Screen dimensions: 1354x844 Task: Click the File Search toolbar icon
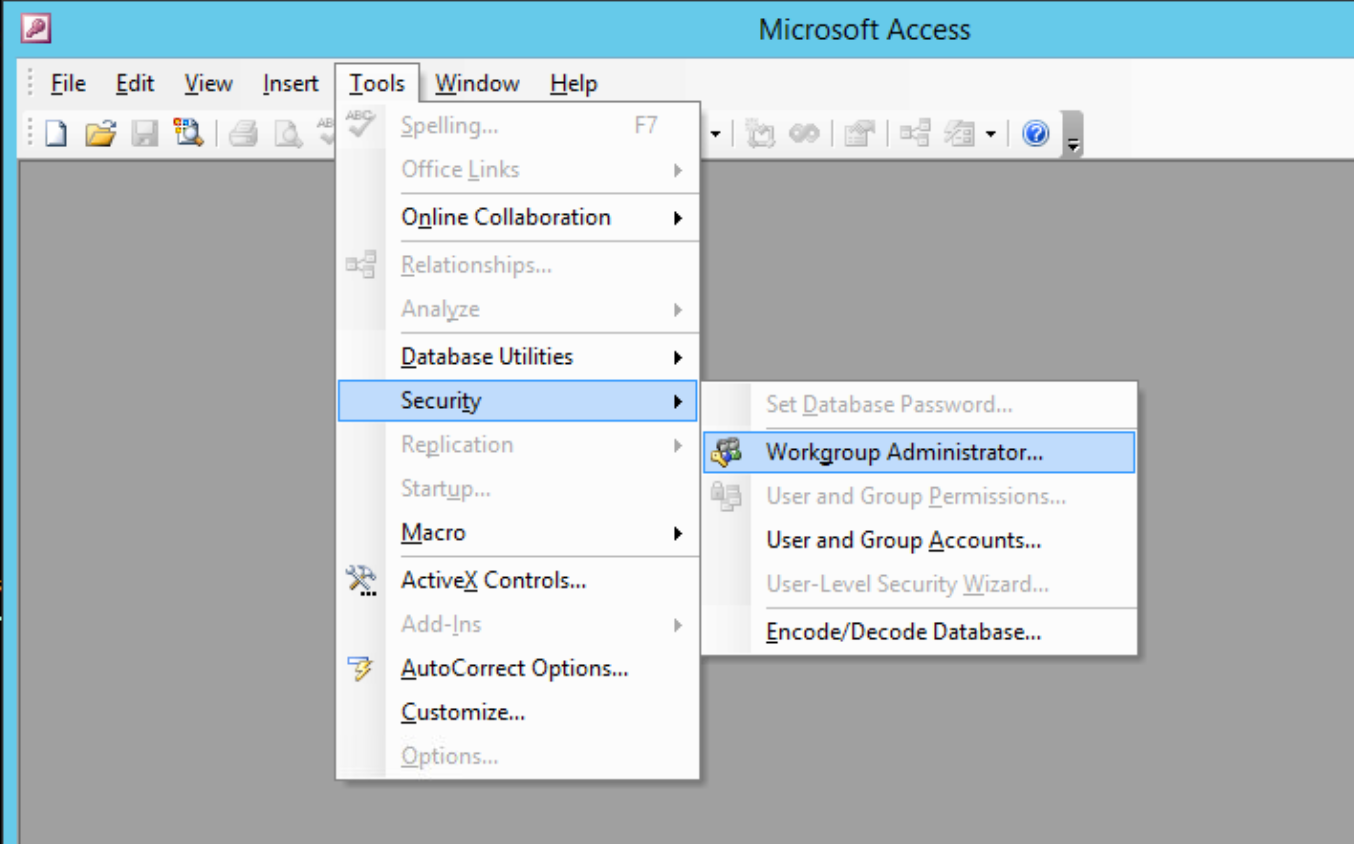pyautogui.click(x=188, y=132)
